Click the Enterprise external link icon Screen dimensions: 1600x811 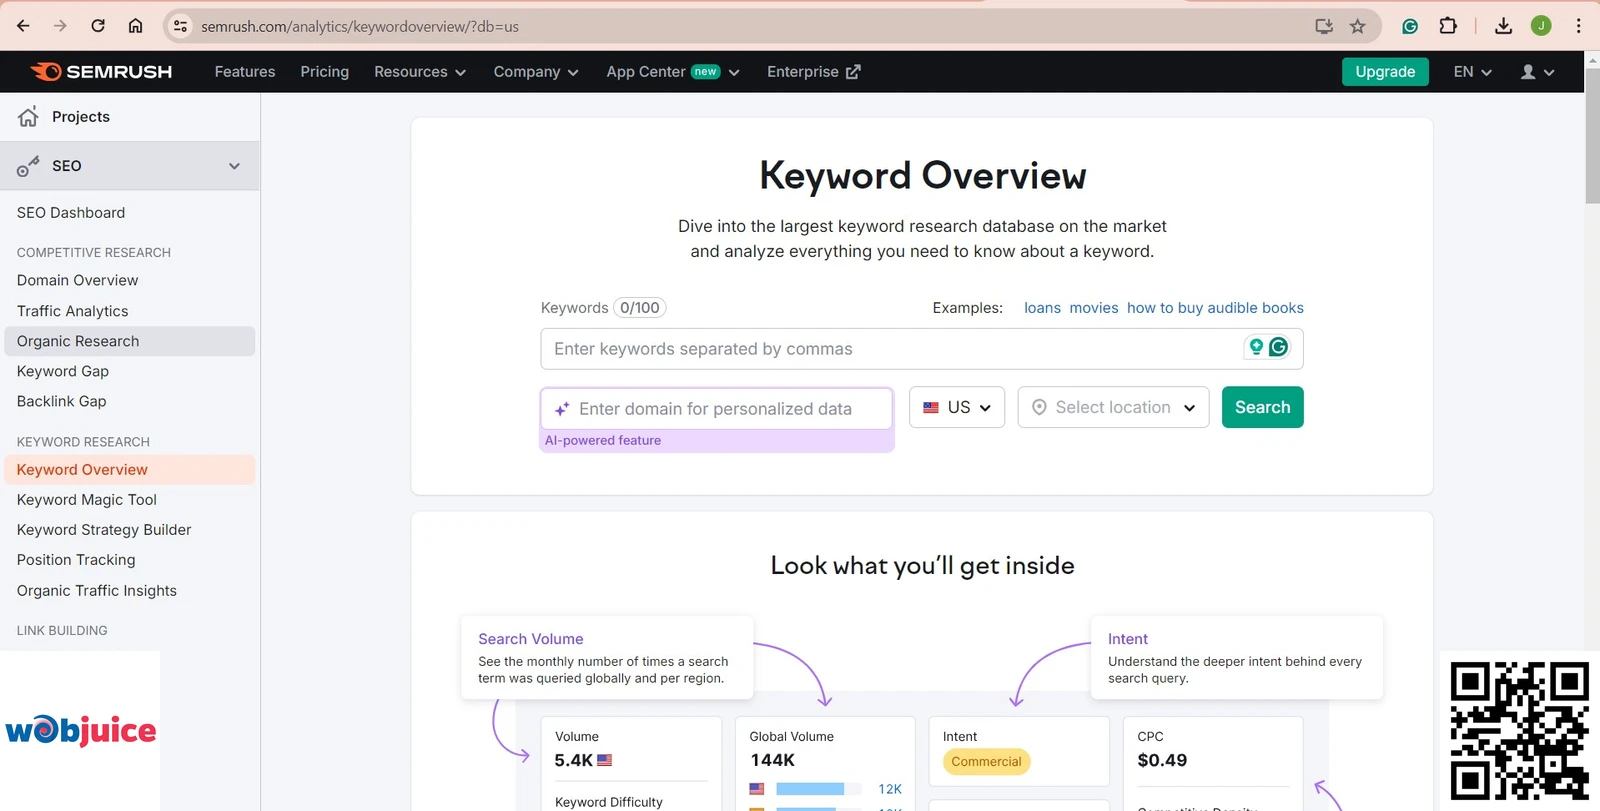point(853,72)
